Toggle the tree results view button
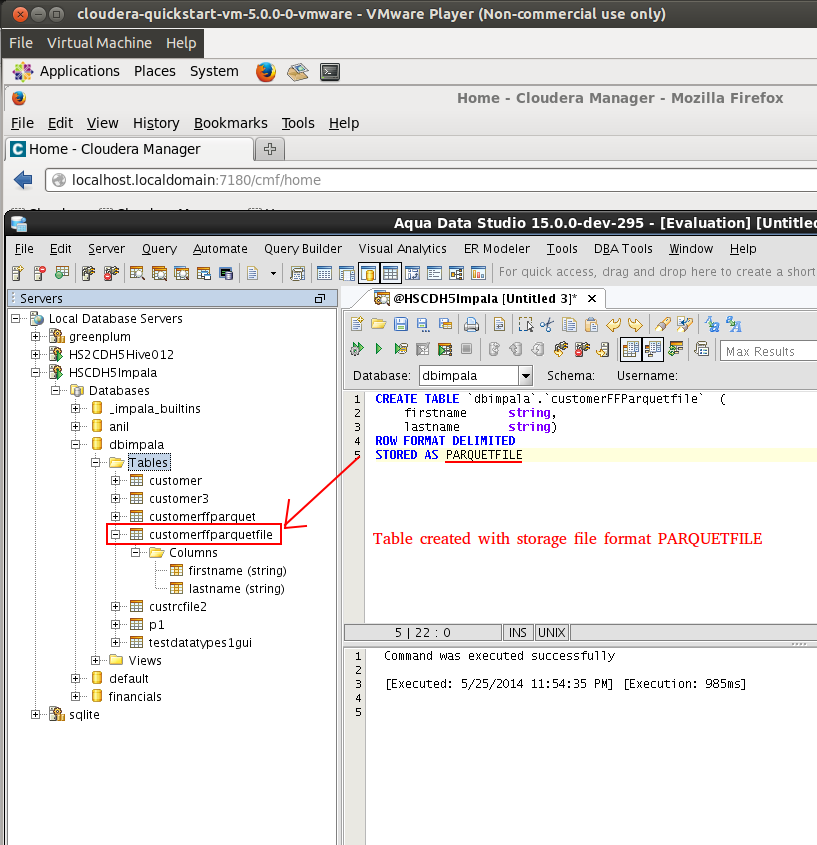The height and width of the screenshot is (845, 817). click(653, 350)
